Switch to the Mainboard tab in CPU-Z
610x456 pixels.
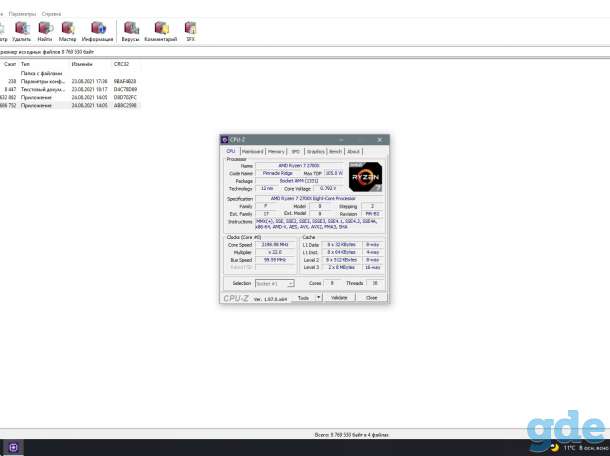(x=252, y=151)
